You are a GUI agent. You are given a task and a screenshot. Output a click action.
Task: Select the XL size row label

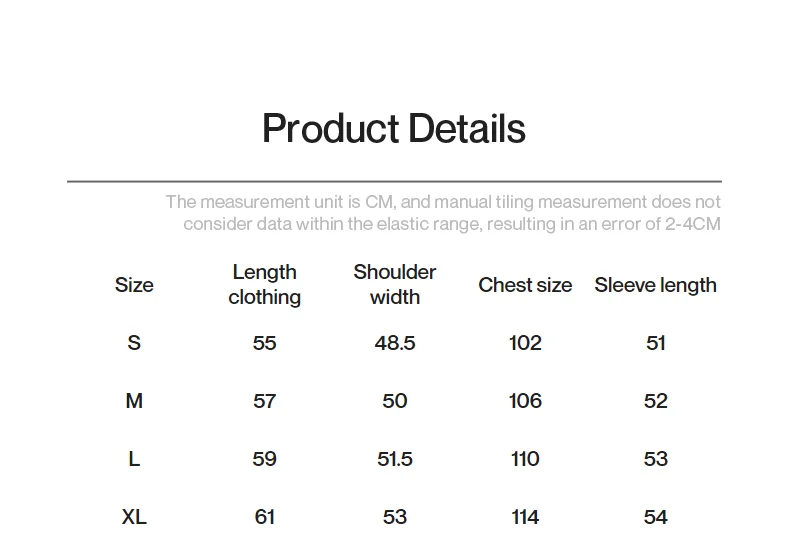click(x=134, y=517)
